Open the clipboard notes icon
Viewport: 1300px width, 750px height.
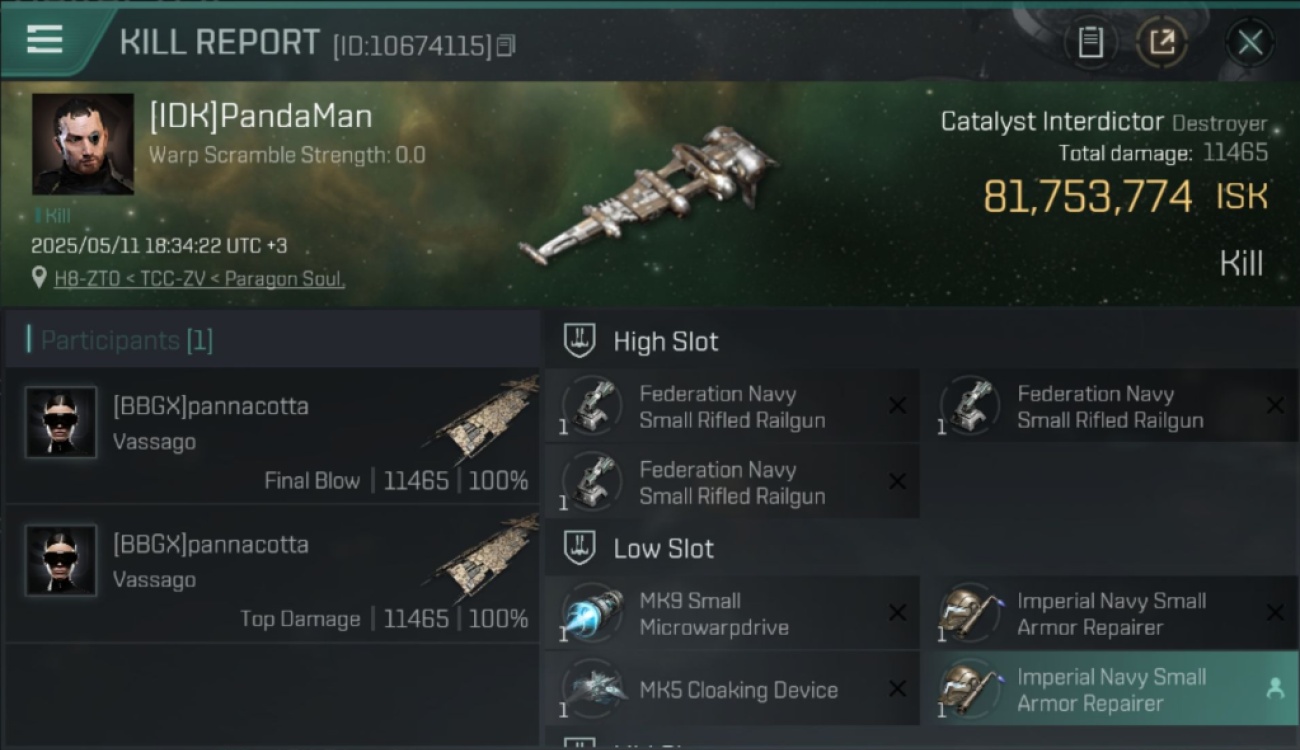tap(1090, 42)
